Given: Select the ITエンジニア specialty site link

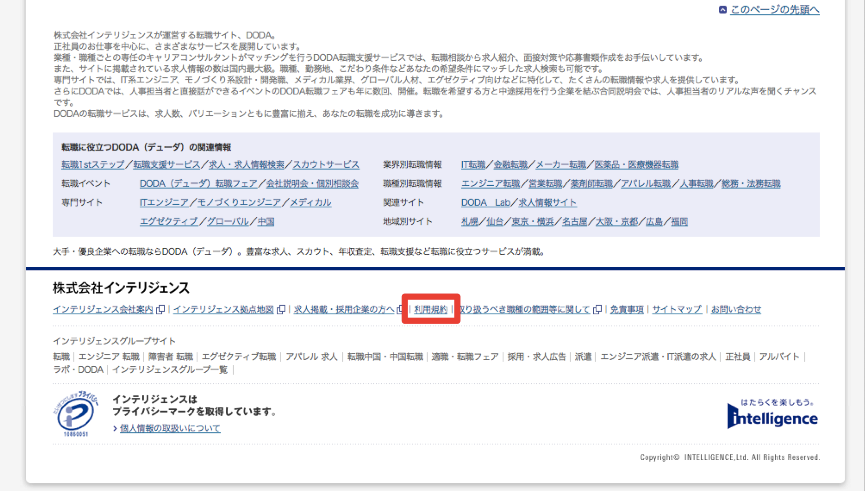Looking at the screenshot, I should tap(164, 202).
